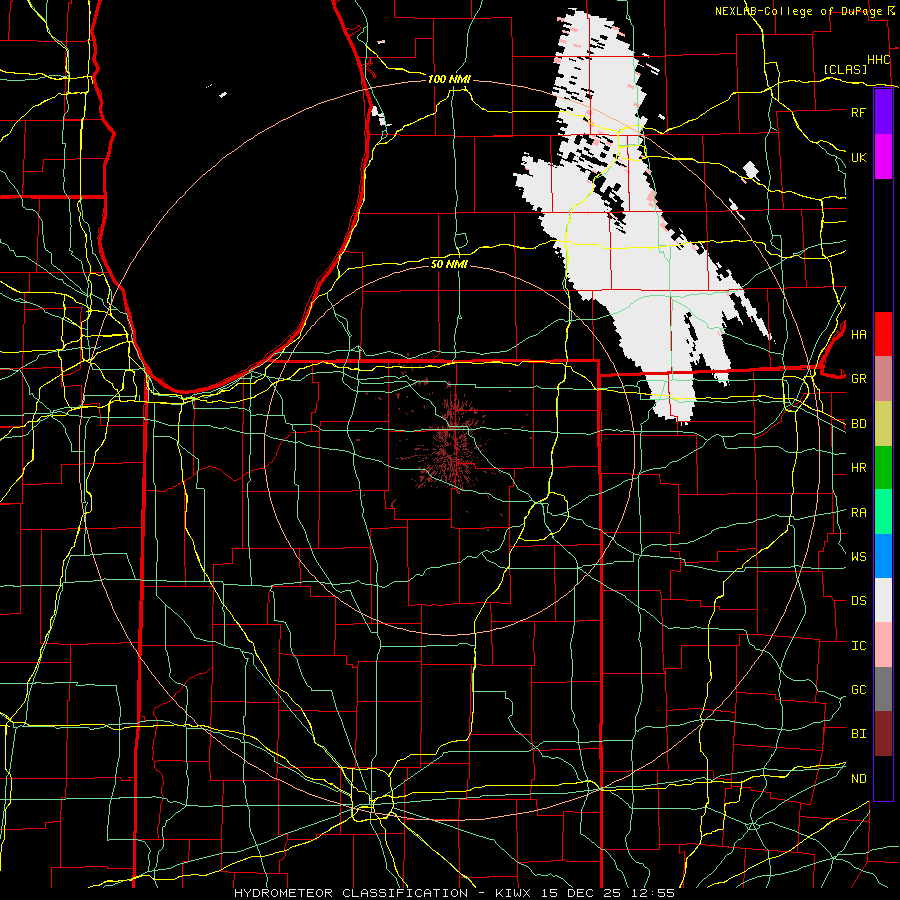This screenshot has width=900, height=900.
Task: Click the ND legend label text
Action: click(x=859, y=779)
